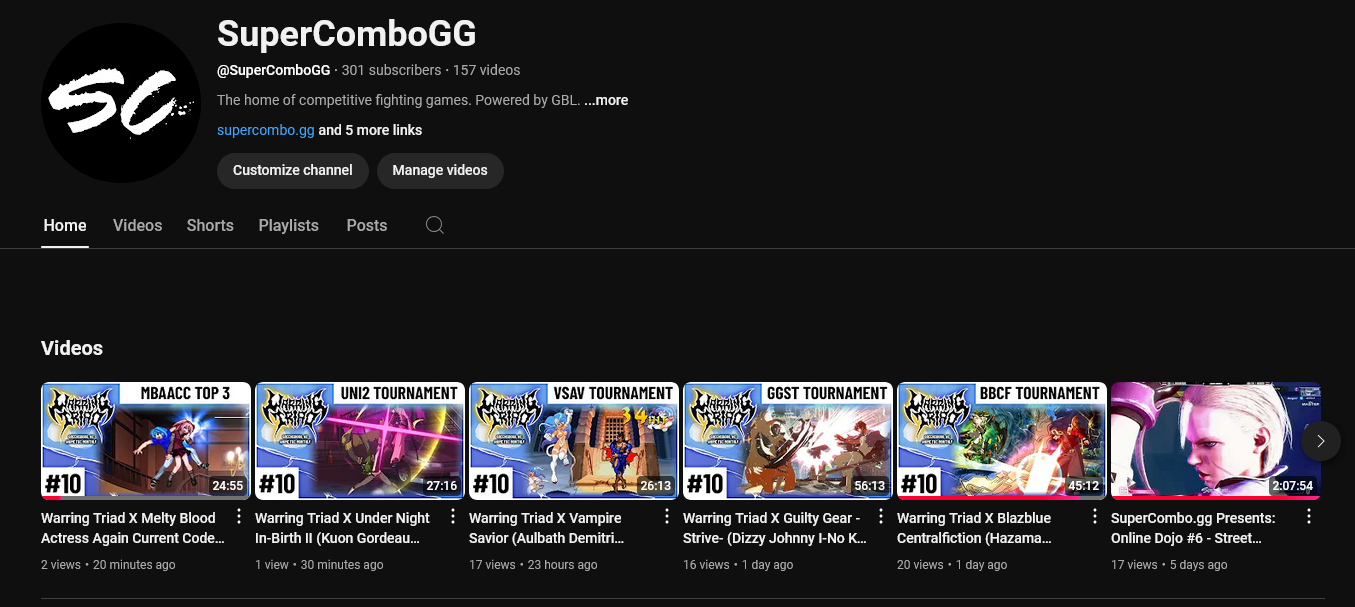Open title 'Warring Triad X Guilty Gear -Strive-'
Image resolution: width=1355 pixels, height=607 pixels.
pyautogui.click(x=773, y=528)
